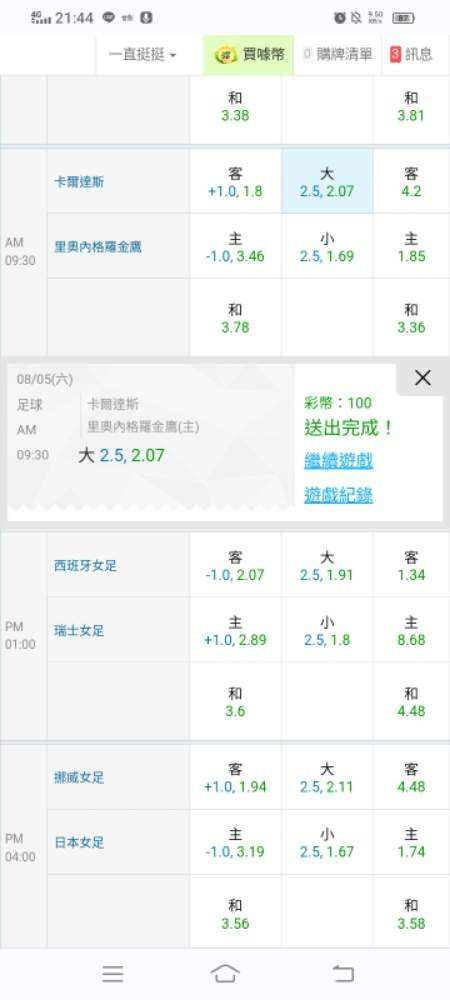Pick 主 8.68 odds for 瑞士女足
This screenshot has height=1000, width=450.
click(x=411, y=631)
